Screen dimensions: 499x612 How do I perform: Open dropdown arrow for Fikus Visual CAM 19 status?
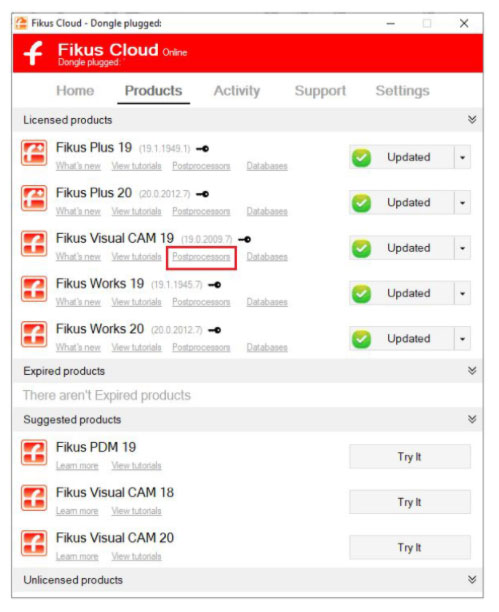463,248
